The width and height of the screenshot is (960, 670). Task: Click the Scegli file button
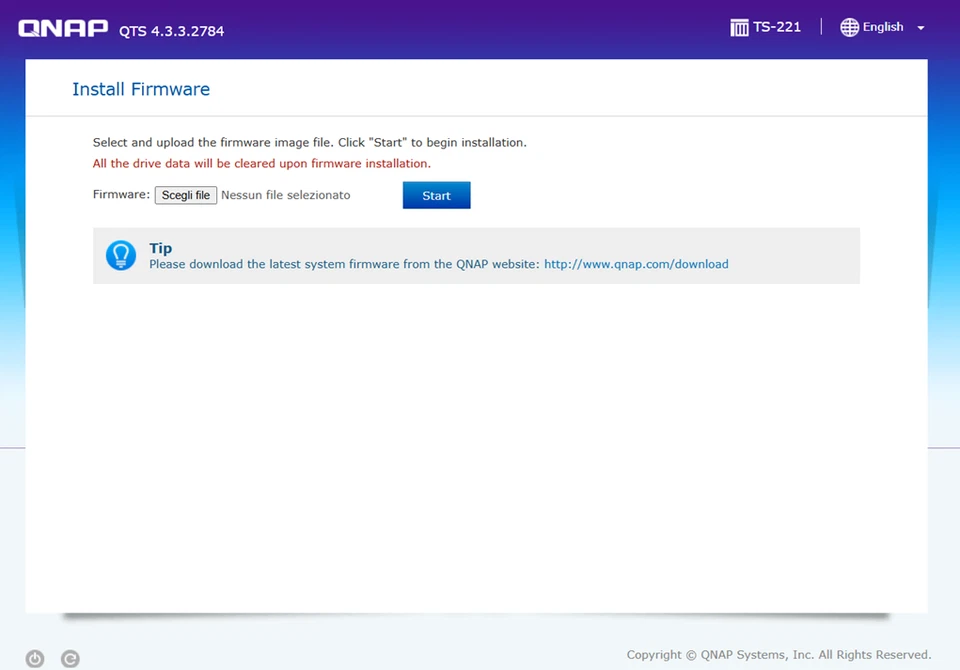point(186,195)
